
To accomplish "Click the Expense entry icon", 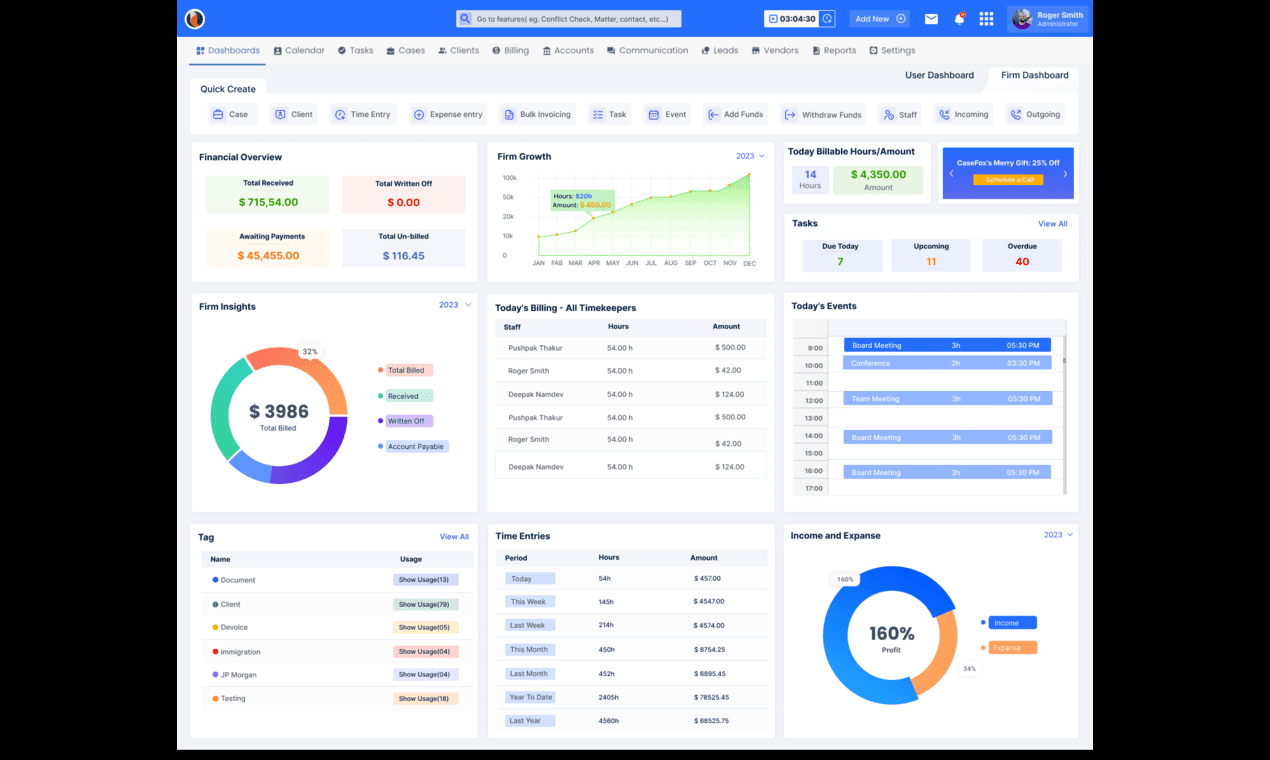I will pyautogui.click(x=419, y=114).
